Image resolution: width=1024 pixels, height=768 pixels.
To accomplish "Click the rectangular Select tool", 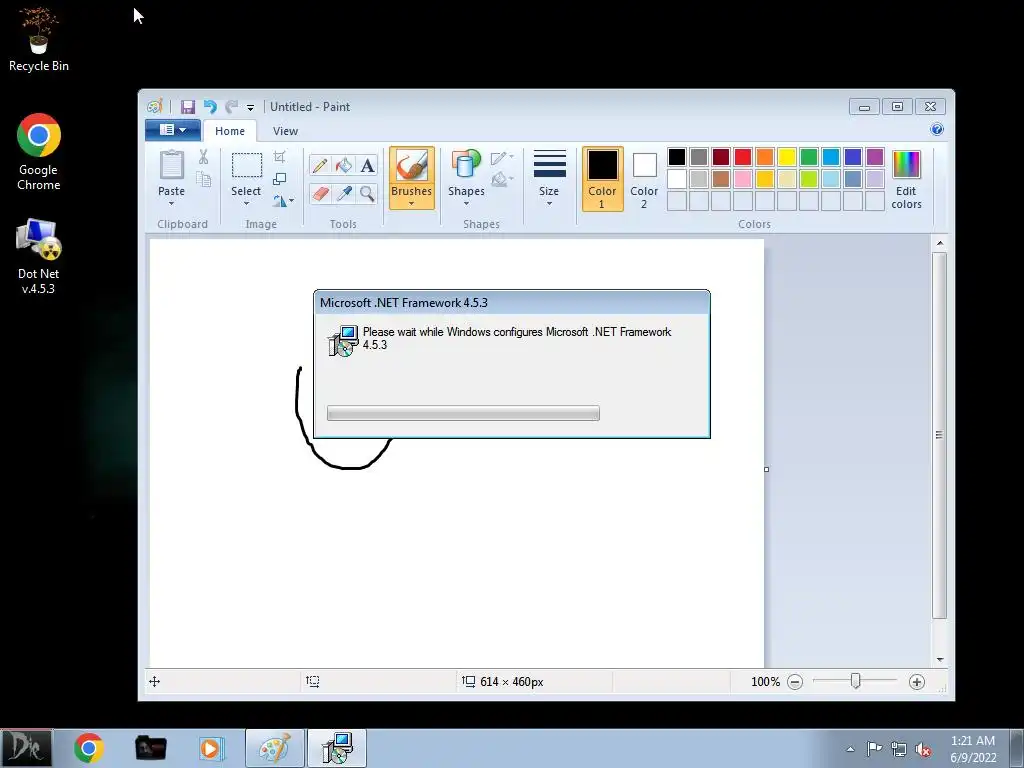I will [246, 165].
